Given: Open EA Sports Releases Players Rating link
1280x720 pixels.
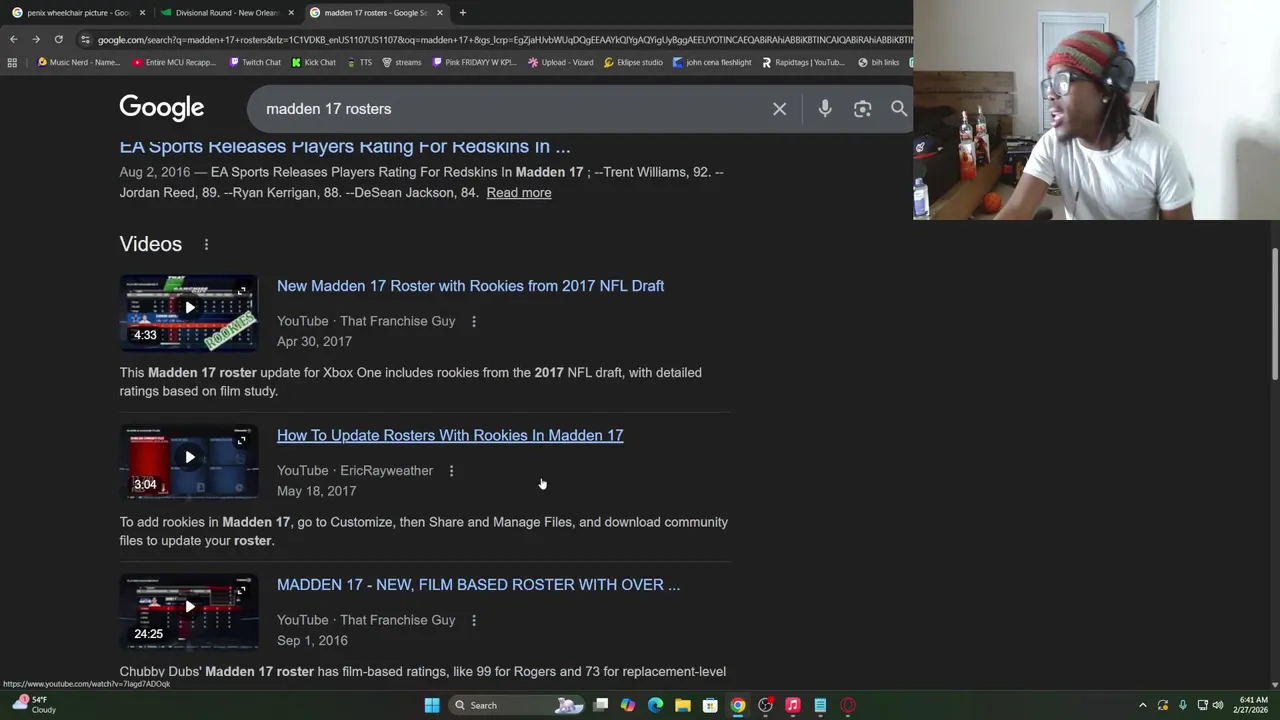Looking at the screenshot, I should [345, 146].
